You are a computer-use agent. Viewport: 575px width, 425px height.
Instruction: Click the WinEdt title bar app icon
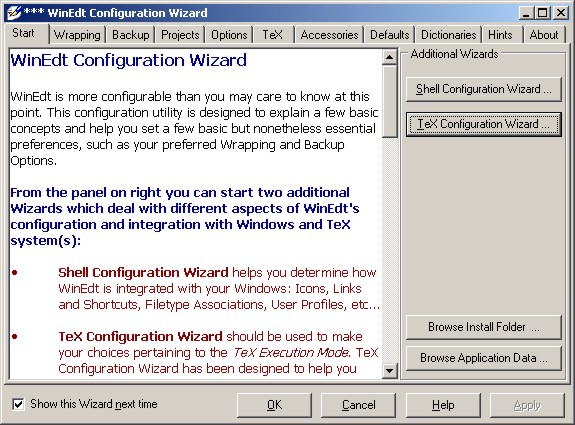coord(14,13)
